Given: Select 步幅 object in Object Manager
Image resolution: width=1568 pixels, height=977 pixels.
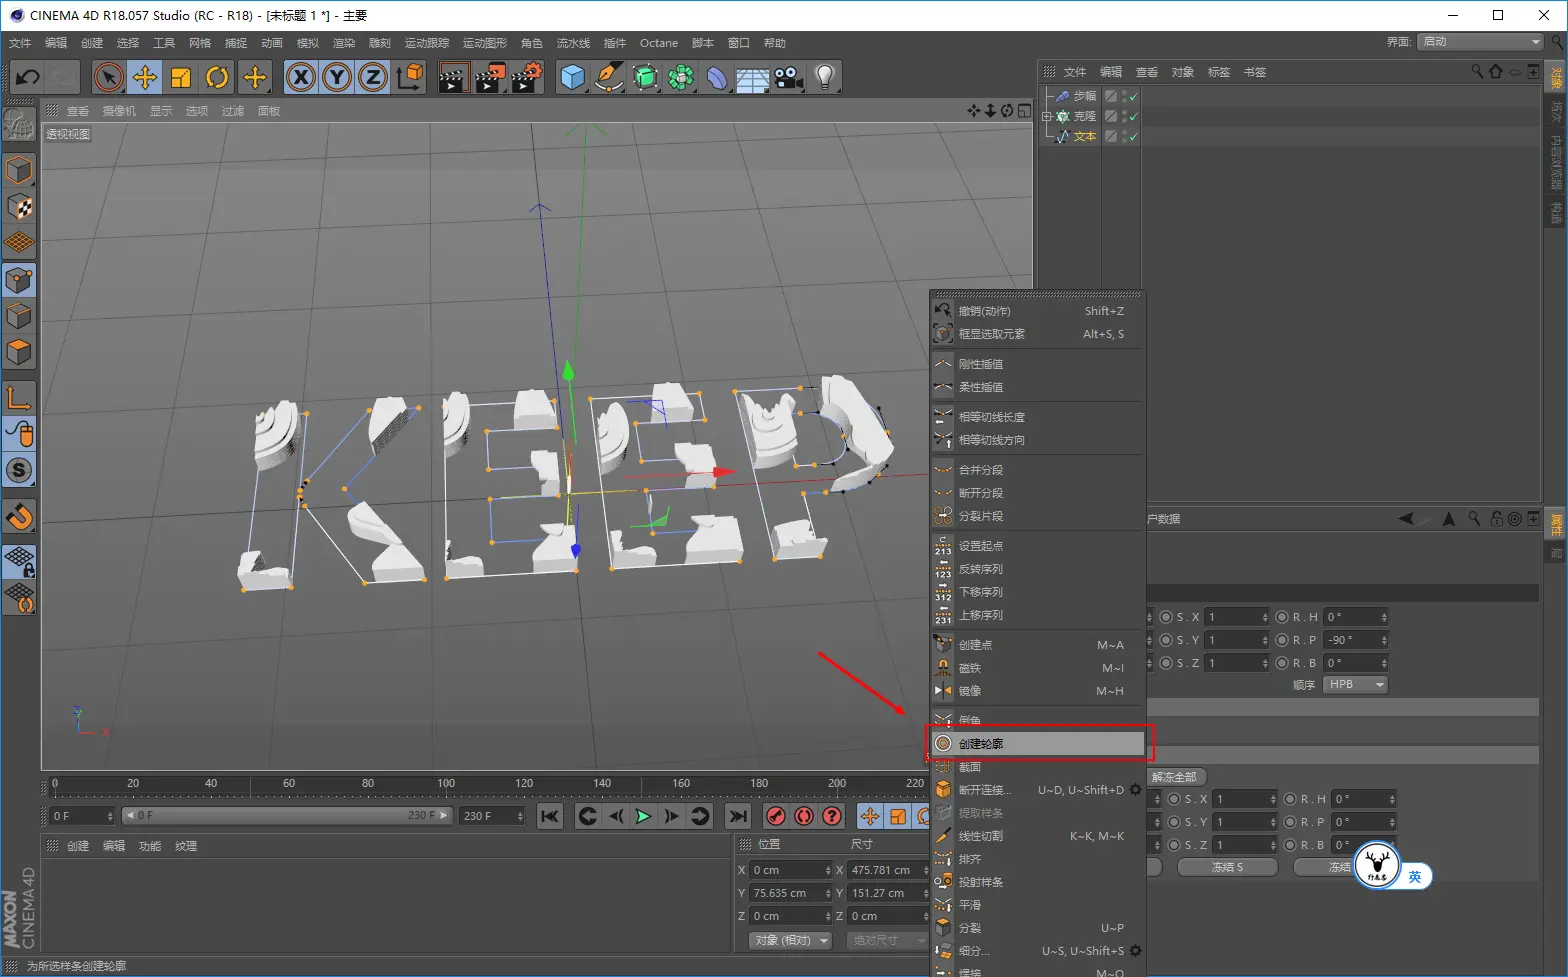Looking at the screenshot, I should [1085, 96].
